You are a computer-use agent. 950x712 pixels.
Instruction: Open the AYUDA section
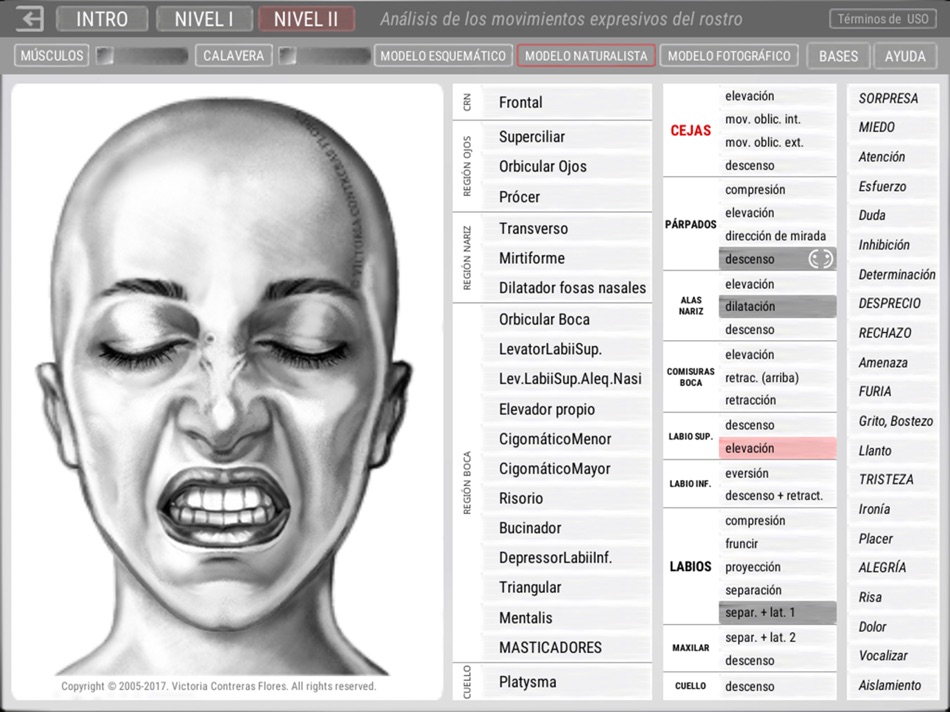[905, 56]
